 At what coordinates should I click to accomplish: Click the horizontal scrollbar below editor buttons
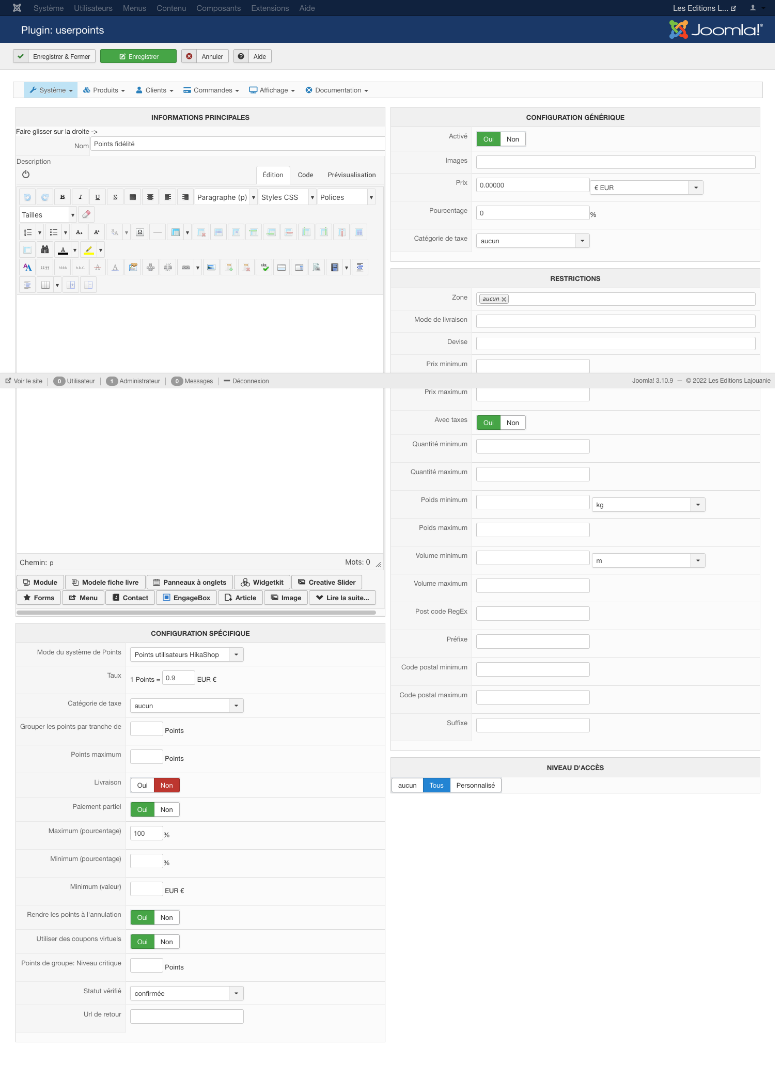pyautogui.click(x=196, y=612)
